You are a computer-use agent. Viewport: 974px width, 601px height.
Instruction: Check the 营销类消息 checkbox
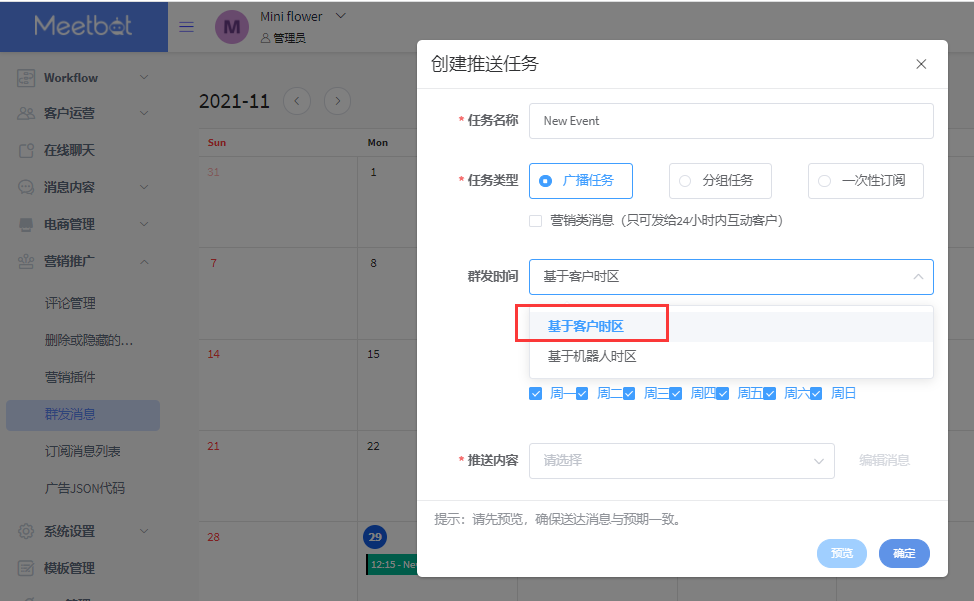535,221
